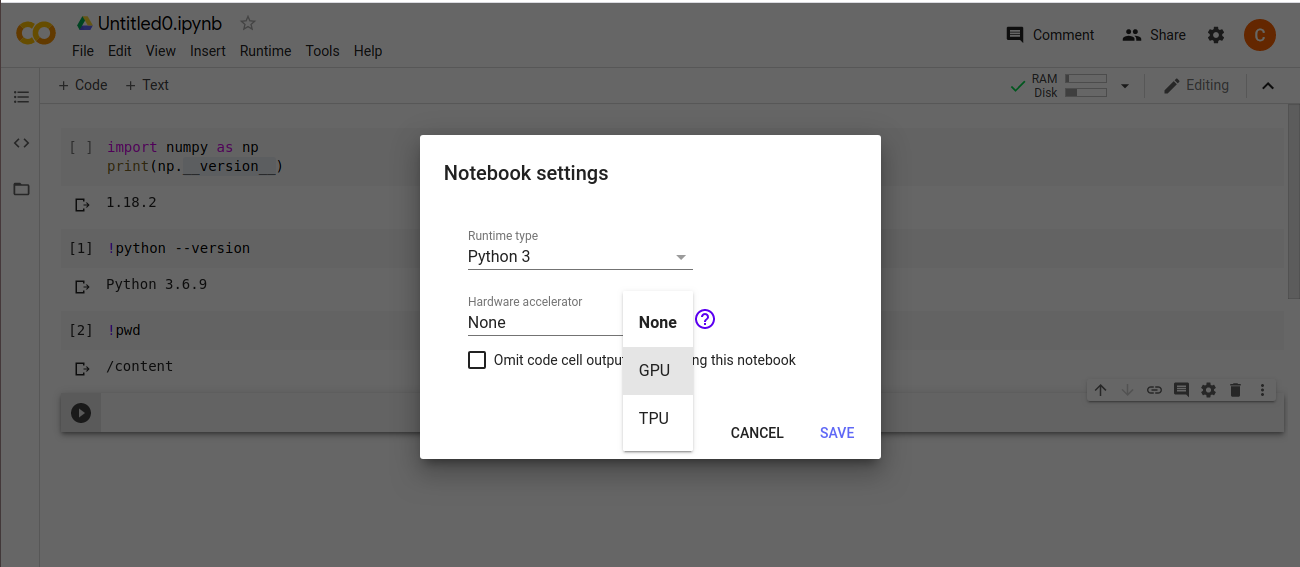The width and height of the screenshot is (1300, 567).
Task: Click the CANCEL button
Action: [757, 433]
